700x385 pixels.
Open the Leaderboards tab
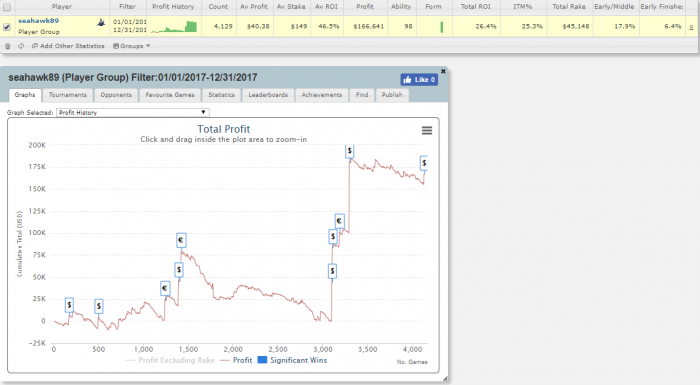tap(268, 95)
